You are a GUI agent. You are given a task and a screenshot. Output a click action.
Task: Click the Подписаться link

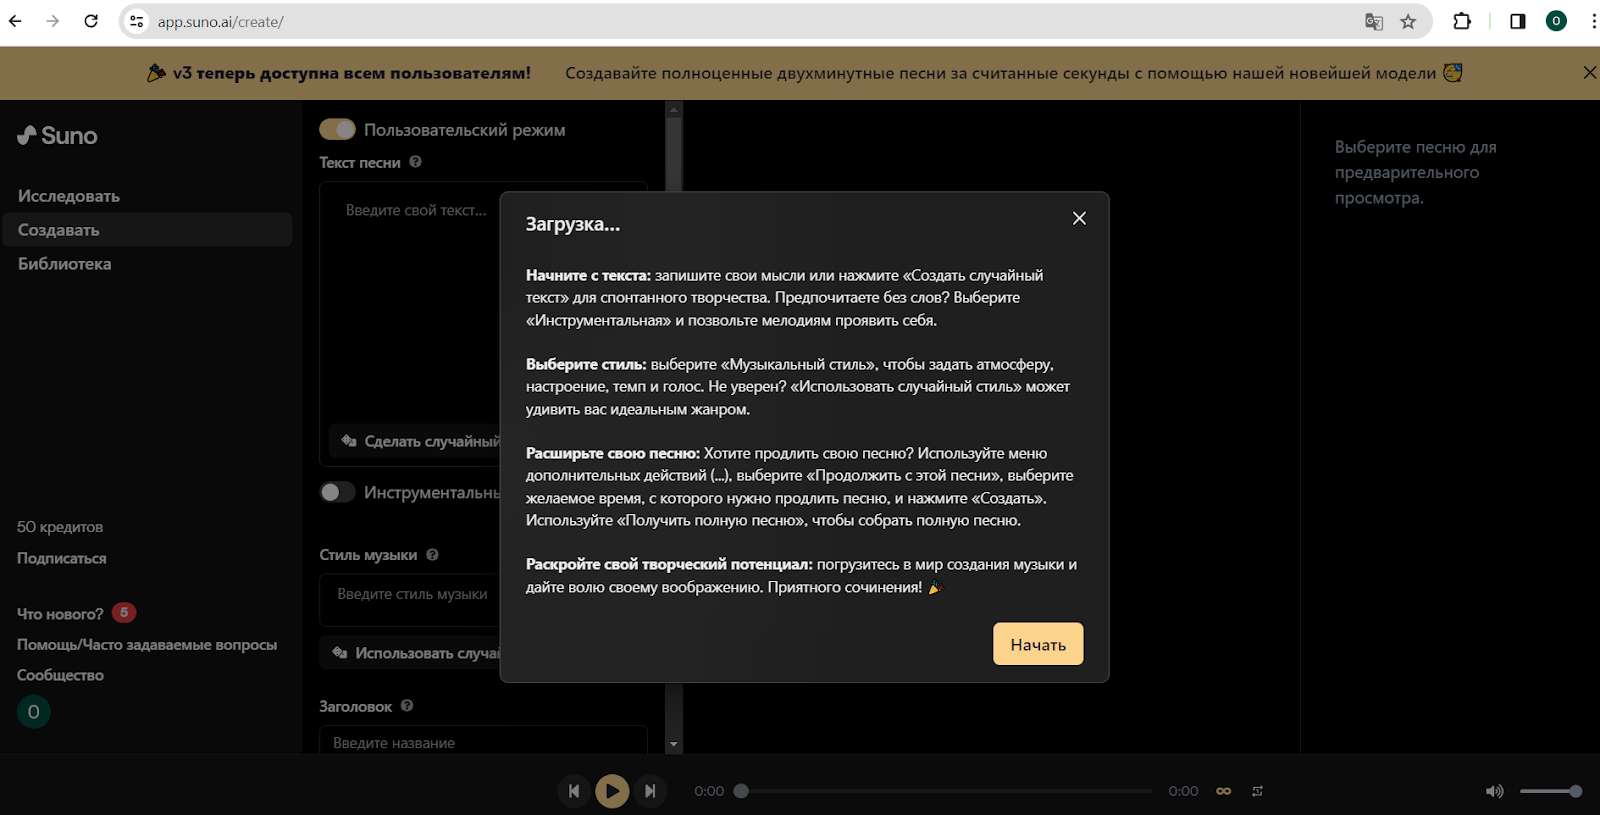click(61, 558)
